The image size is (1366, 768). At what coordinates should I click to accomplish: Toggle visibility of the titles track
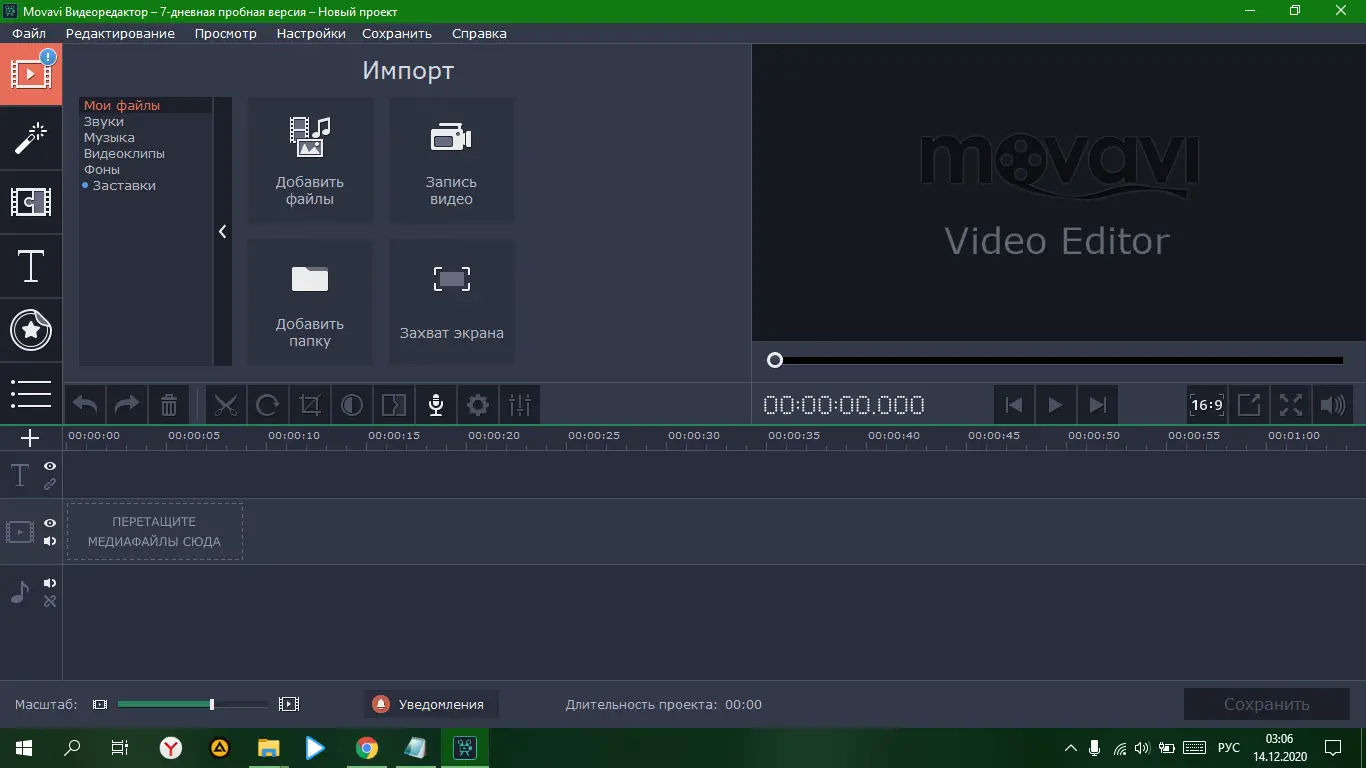50,466
